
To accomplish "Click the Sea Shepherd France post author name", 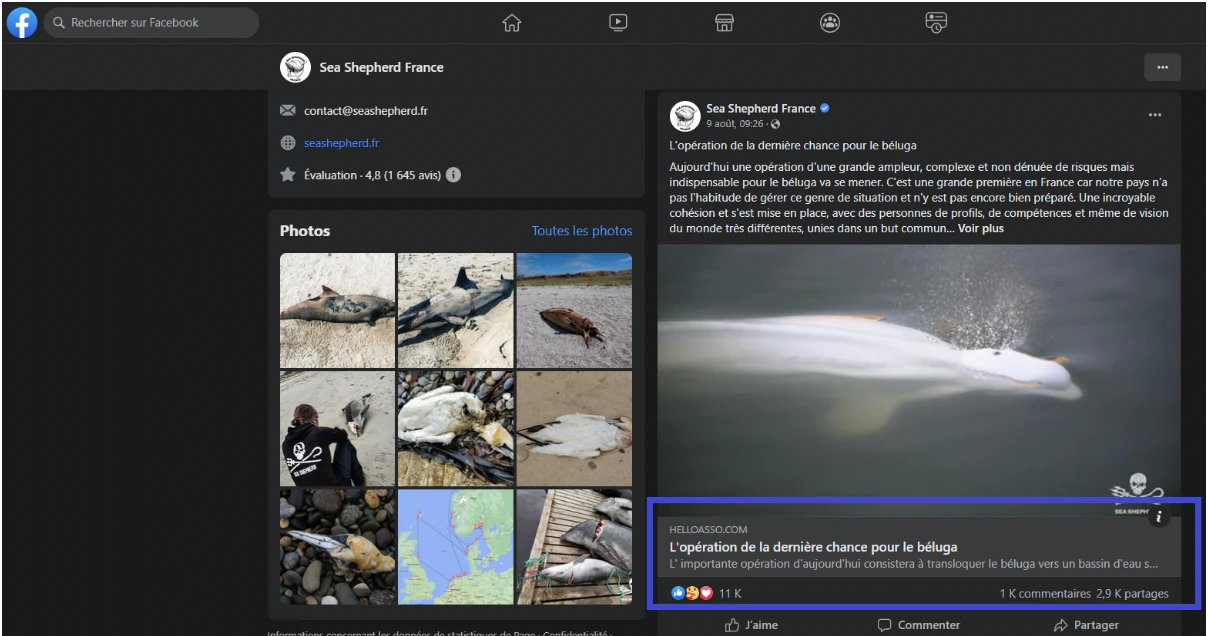I will pos(761,108).
